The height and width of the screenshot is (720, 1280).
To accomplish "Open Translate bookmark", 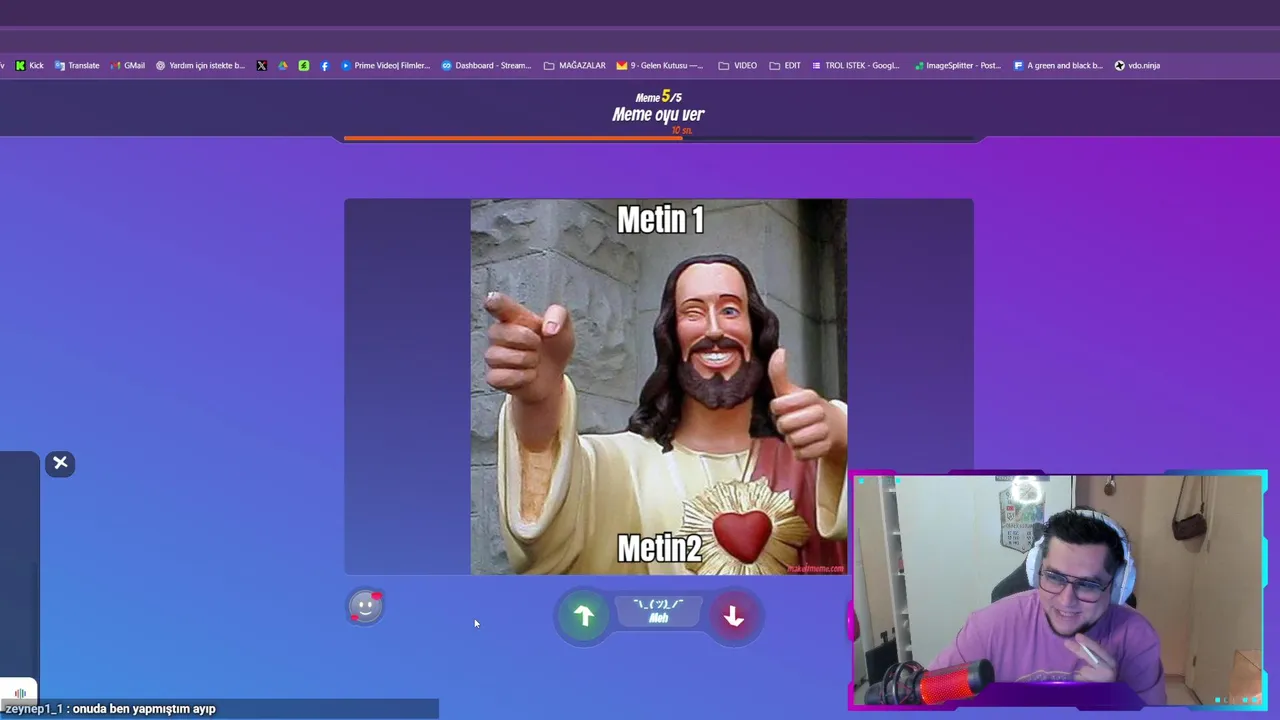I will pos(77,66).
